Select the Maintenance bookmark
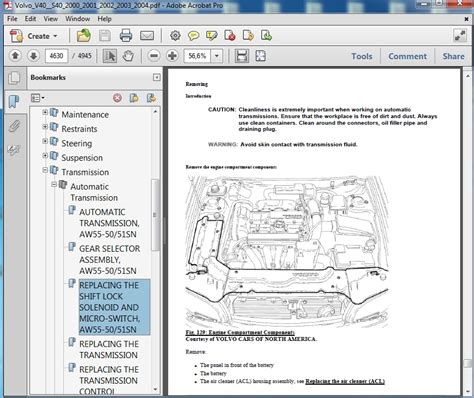This screenshot has height=398, width=474. (x=85, y=114)
